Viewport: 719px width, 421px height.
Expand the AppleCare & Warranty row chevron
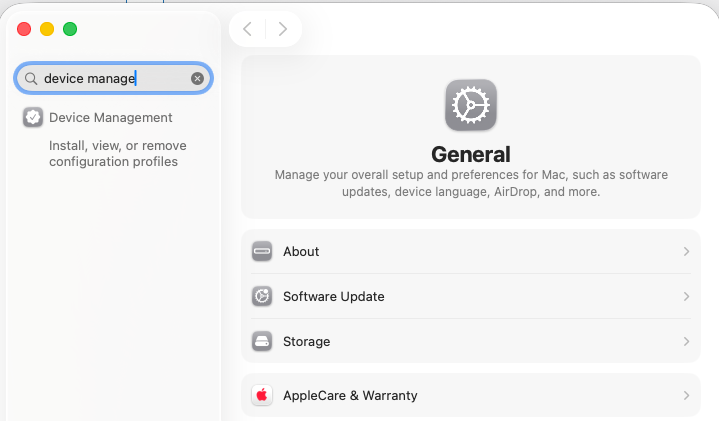tap(686, 396)
